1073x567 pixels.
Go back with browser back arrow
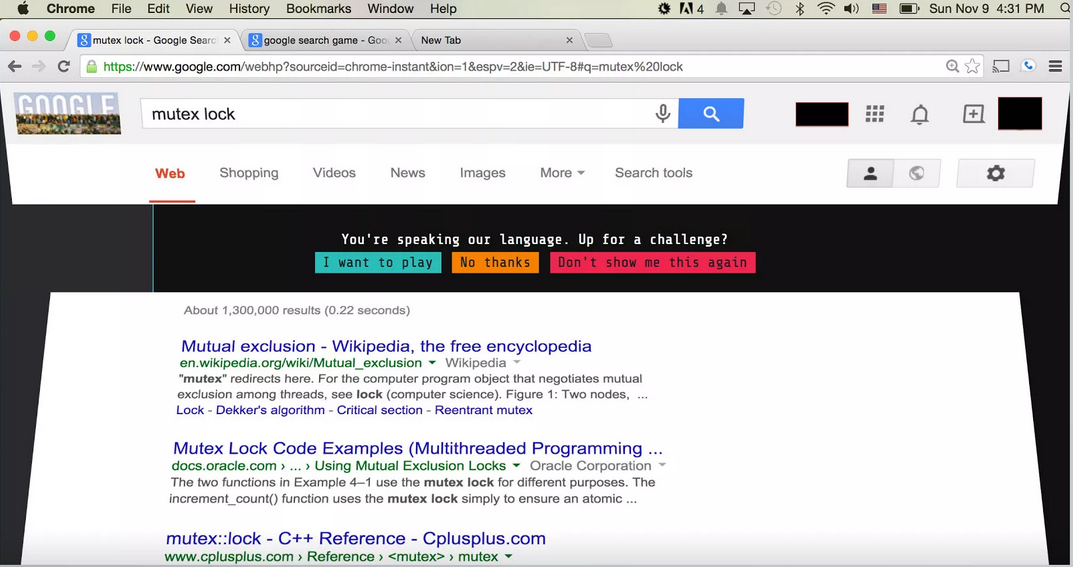pyautogui.click(x=14, y=66)
